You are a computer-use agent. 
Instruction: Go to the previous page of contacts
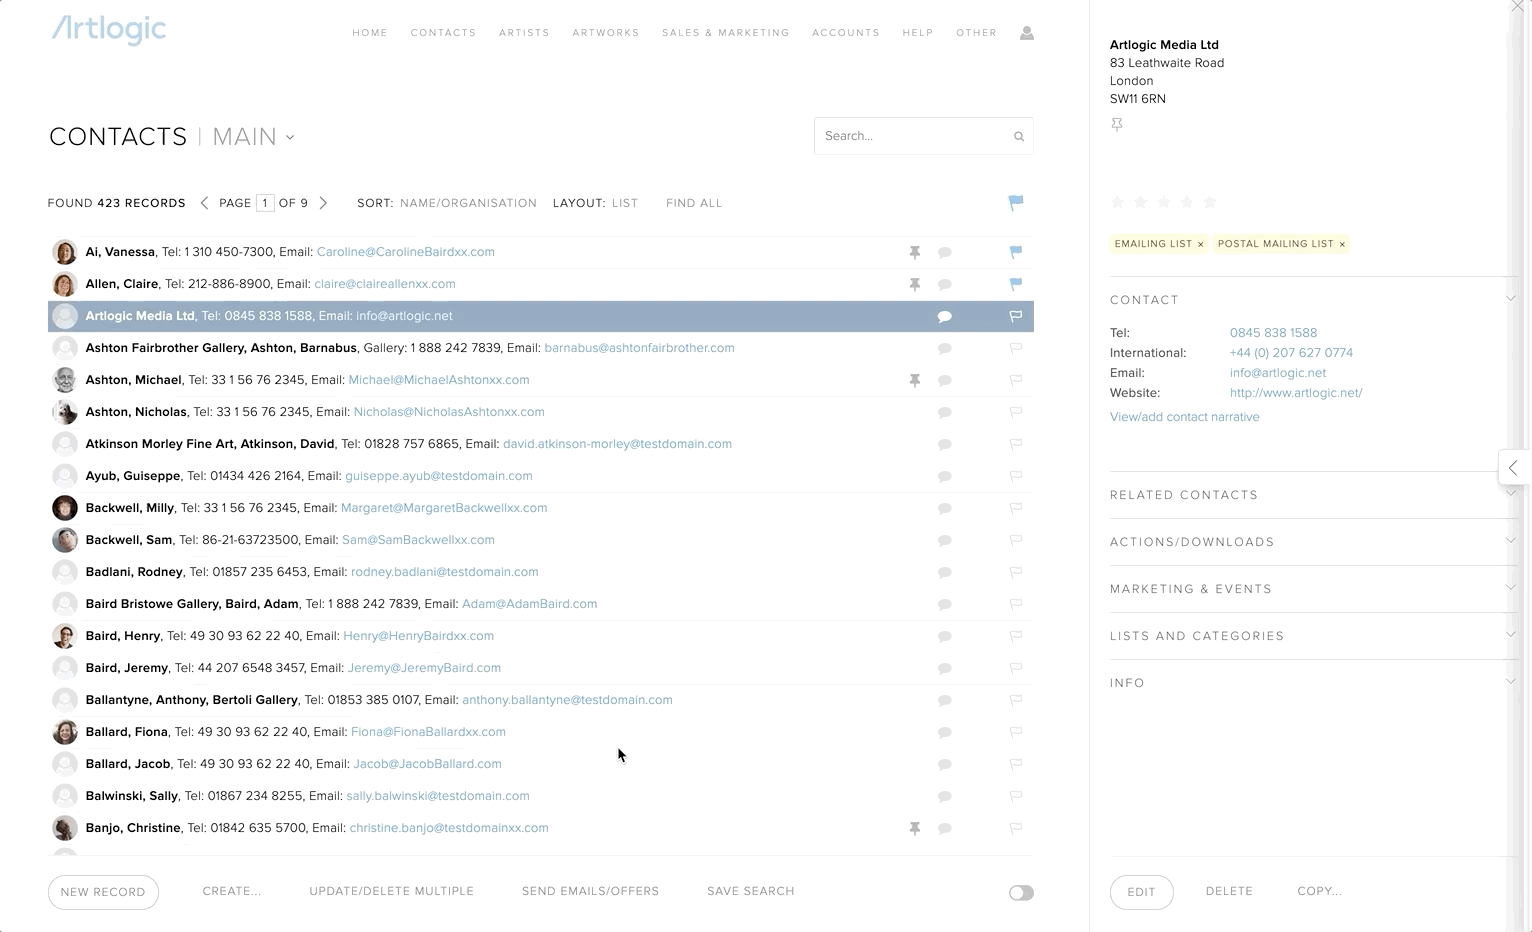205,203
